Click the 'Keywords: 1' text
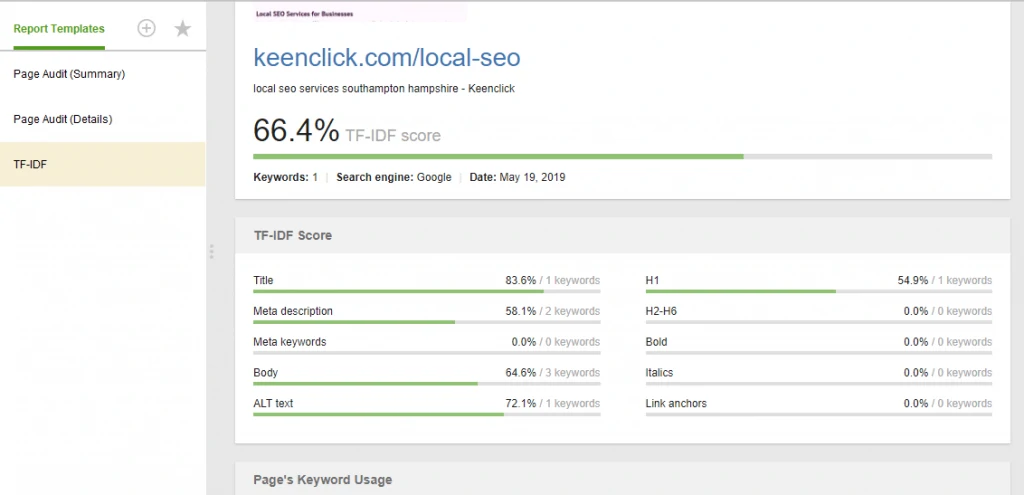 pos(285,177)
